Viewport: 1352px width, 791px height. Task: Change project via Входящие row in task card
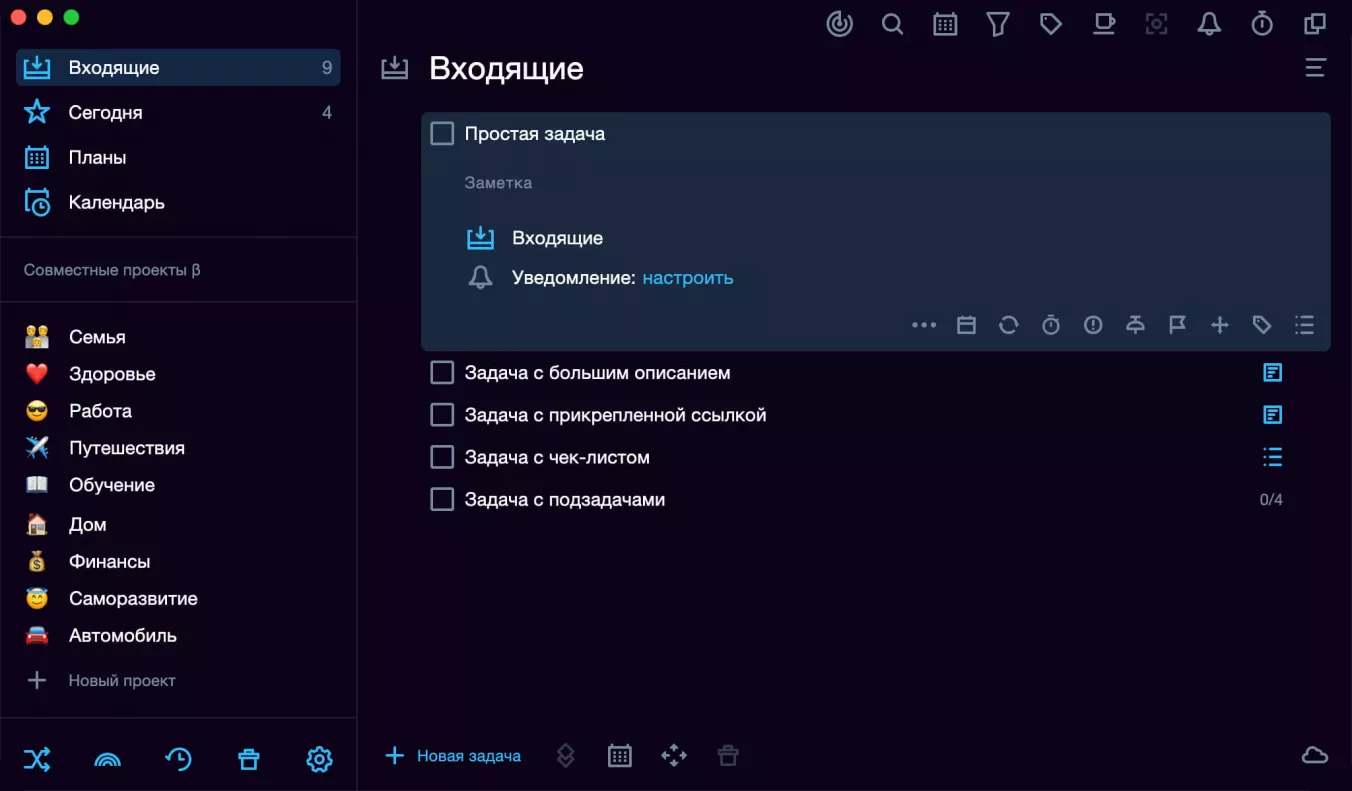[535, 238]
